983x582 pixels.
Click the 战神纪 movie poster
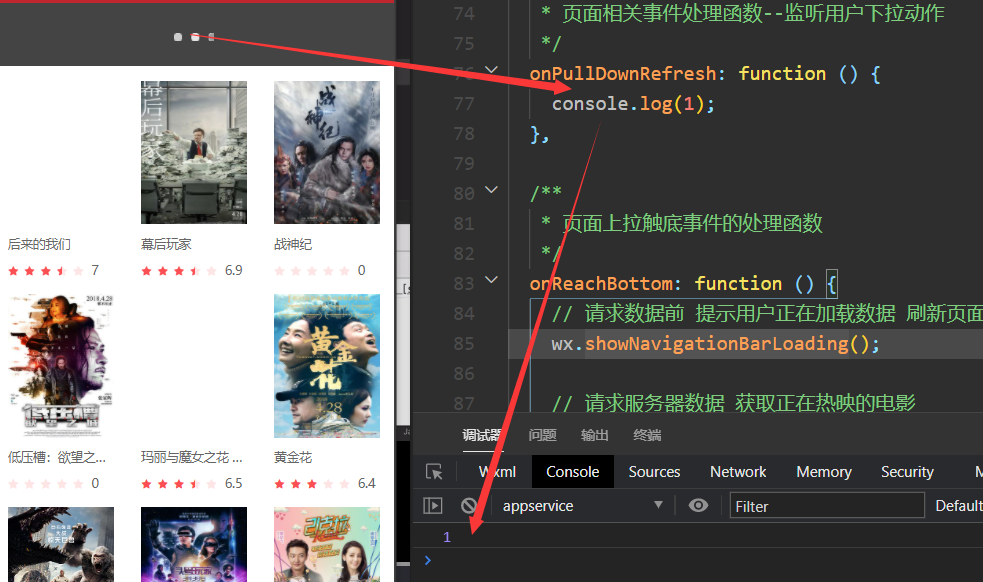tap(327, 152)
